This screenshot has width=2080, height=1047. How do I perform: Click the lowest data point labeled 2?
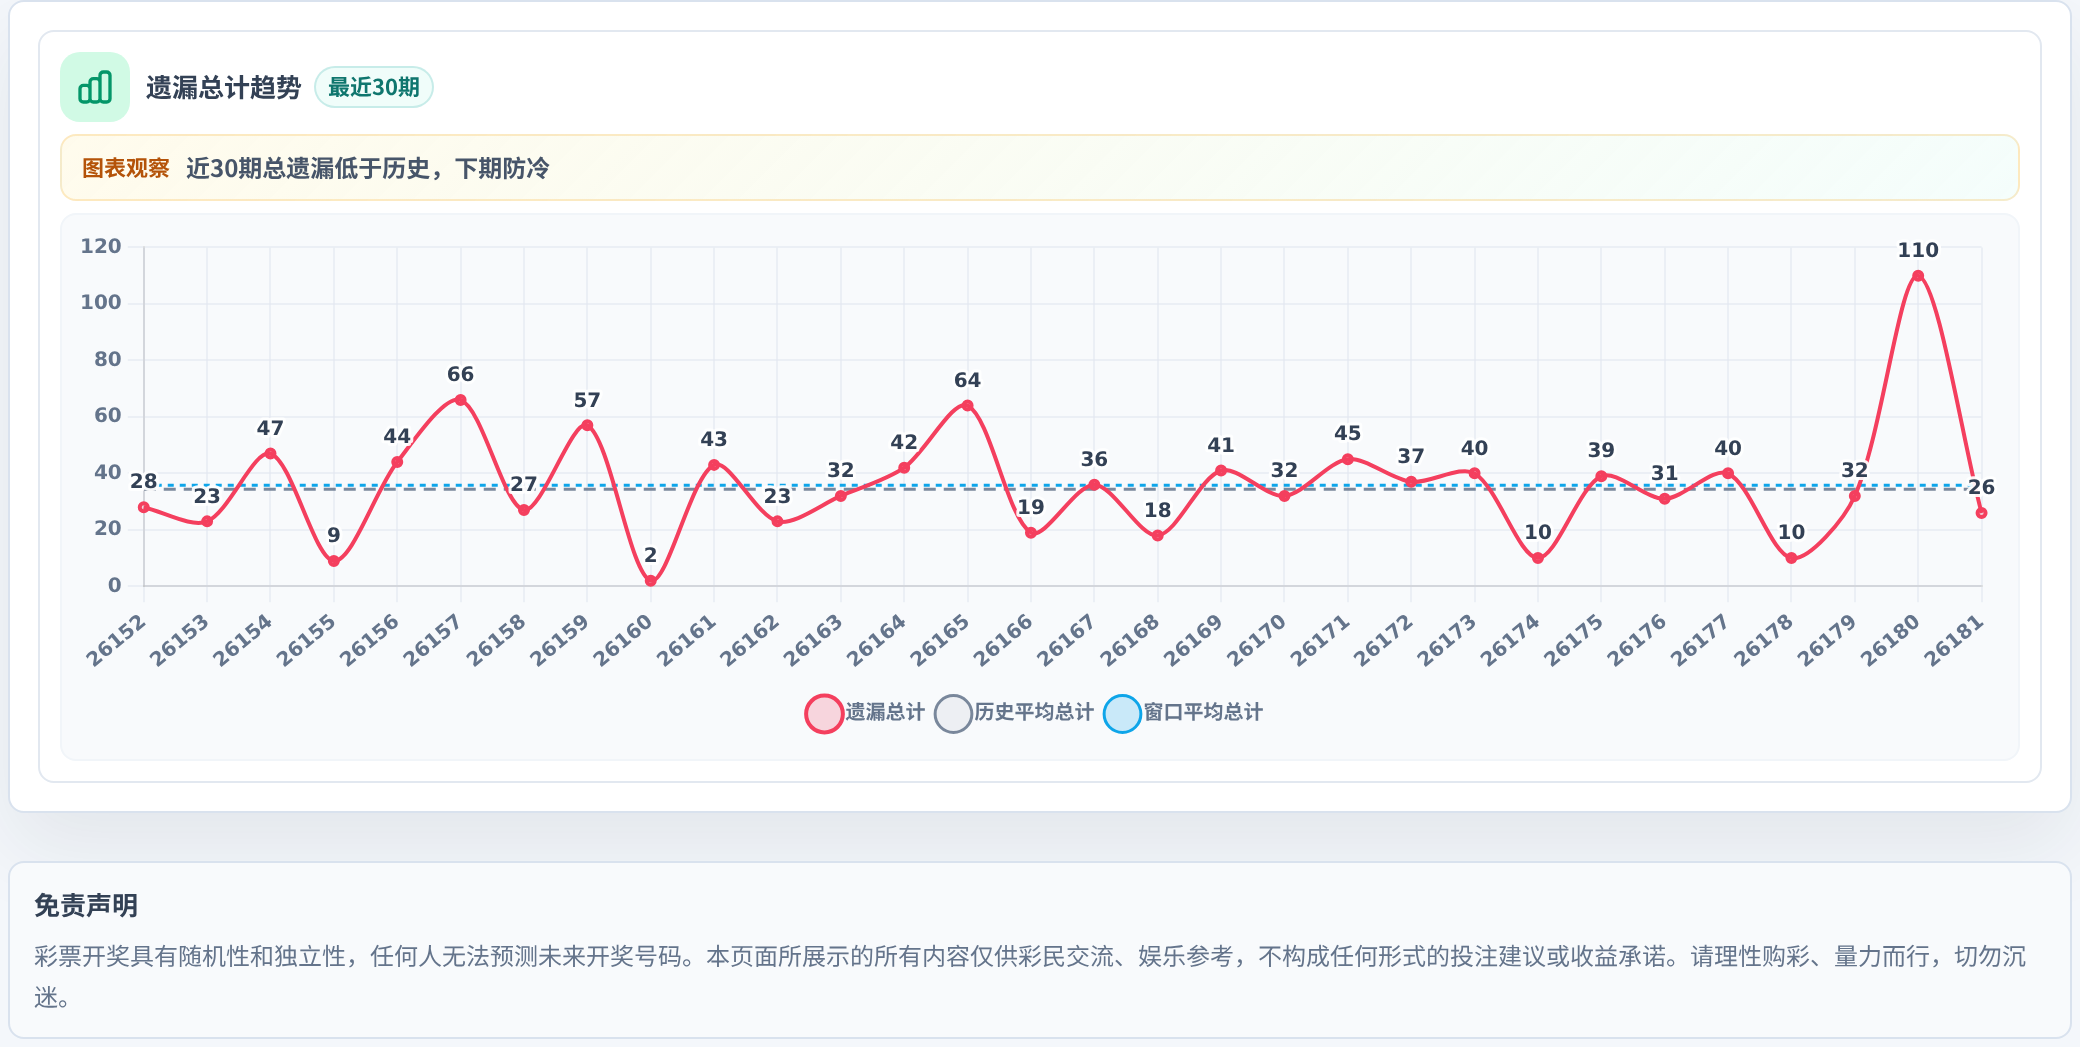(651, 581)
